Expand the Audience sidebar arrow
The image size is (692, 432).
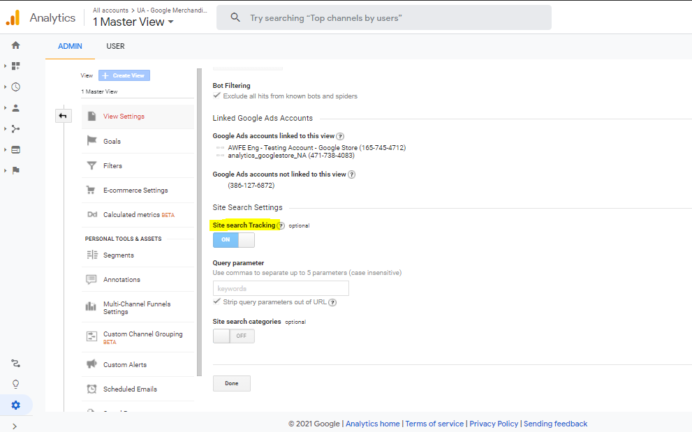[x=5, y=108]
